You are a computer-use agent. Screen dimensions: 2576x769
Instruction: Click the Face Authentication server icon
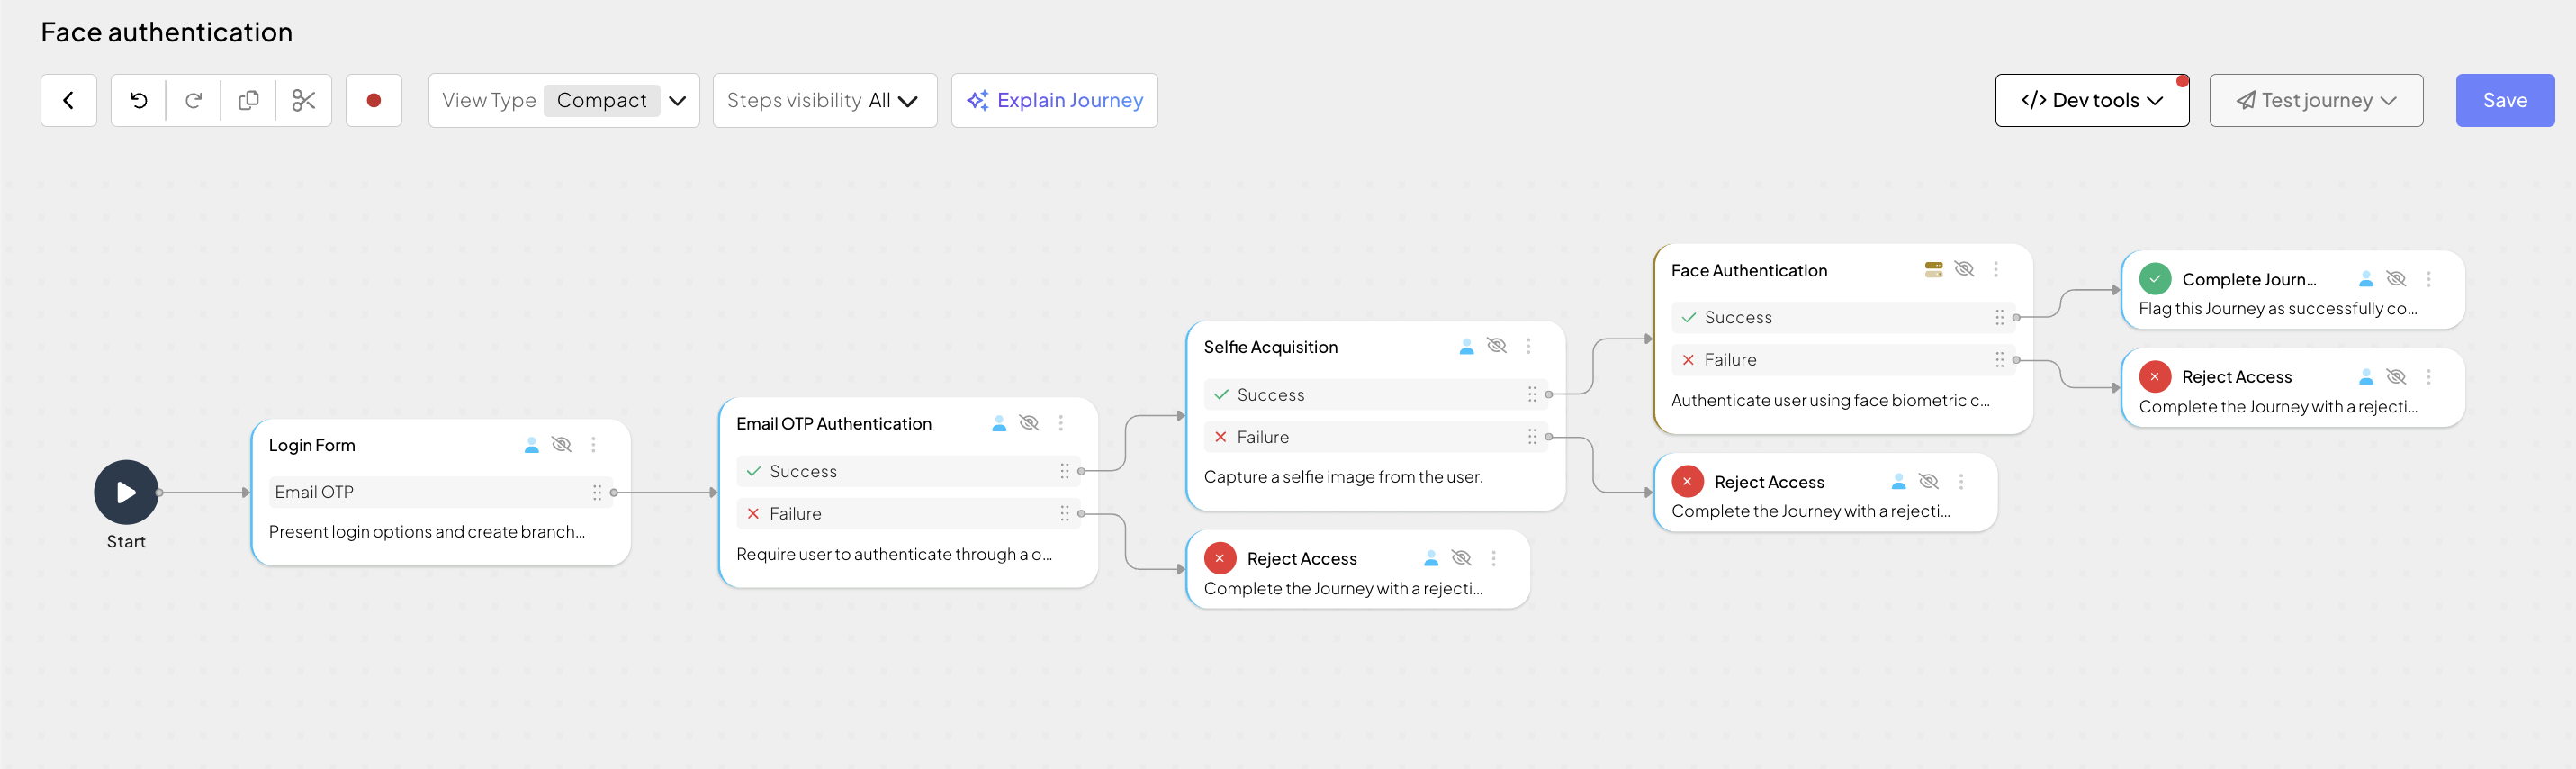[1934, 269]
